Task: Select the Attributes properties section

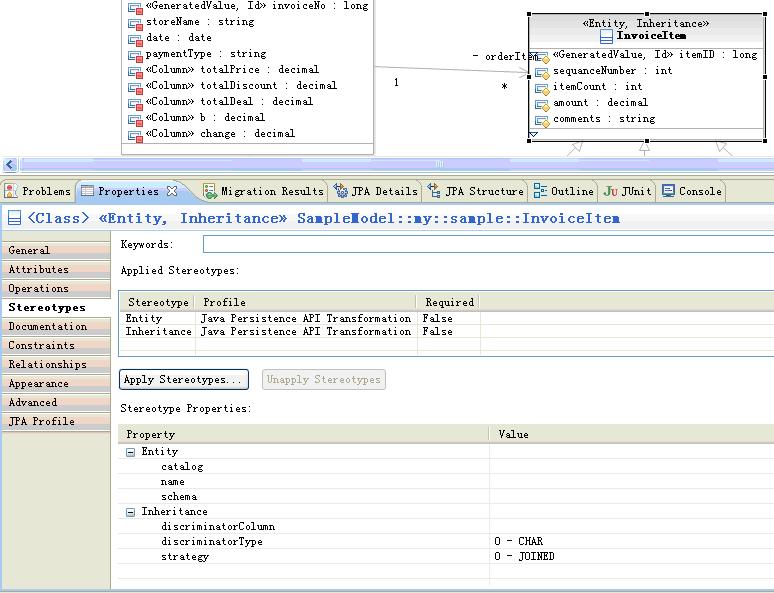Action: (x=56, y=270)
